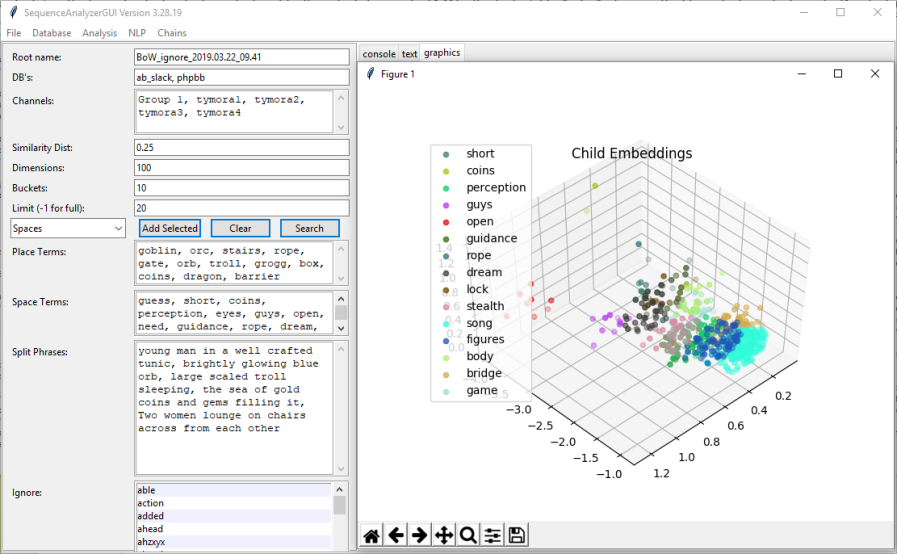Click the 'song' legend color marker

pyautogui.click(x=445, y=323)
